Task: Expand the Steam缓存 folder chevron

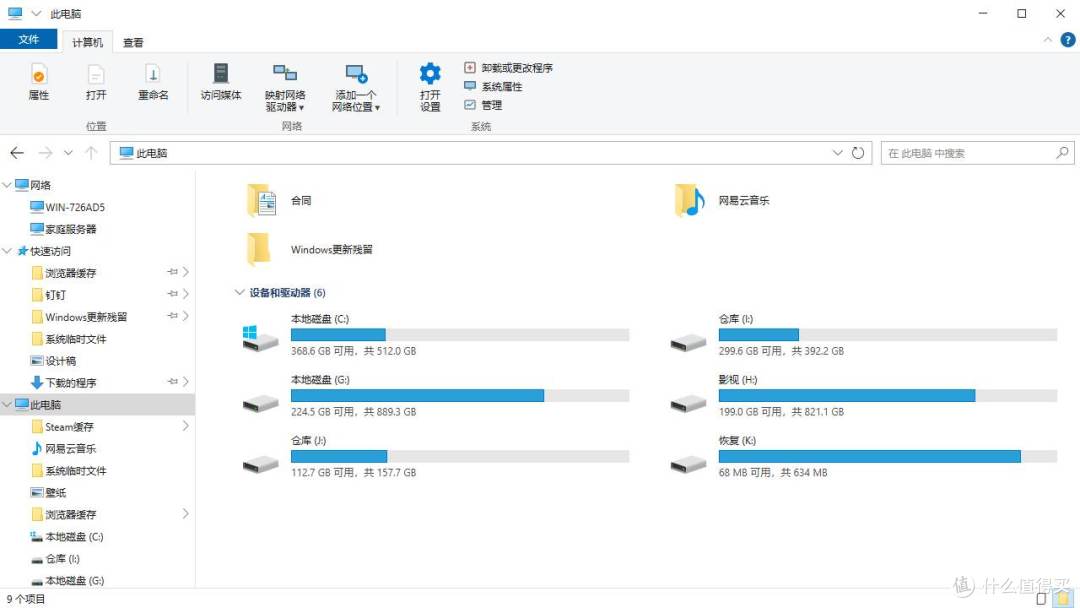Action: pos(186,426)
